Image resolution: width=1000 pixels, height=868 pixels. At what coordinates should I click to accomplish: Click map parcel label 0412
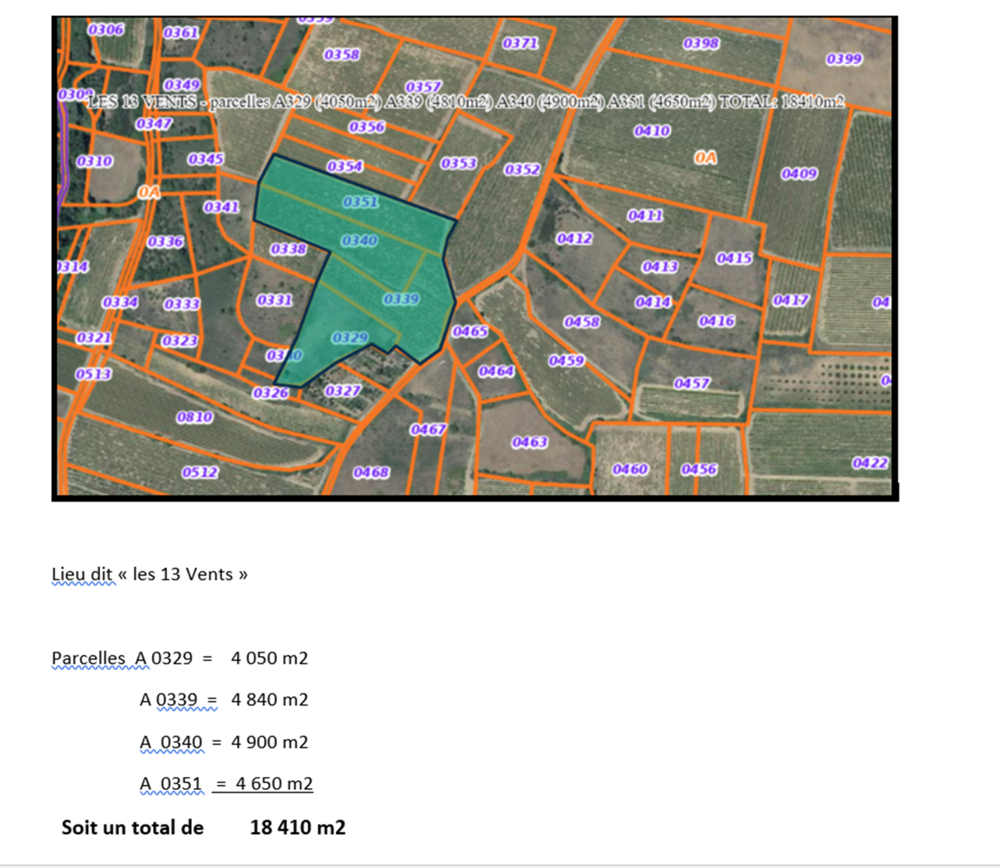pyautogui.click(x=575, y=239)
